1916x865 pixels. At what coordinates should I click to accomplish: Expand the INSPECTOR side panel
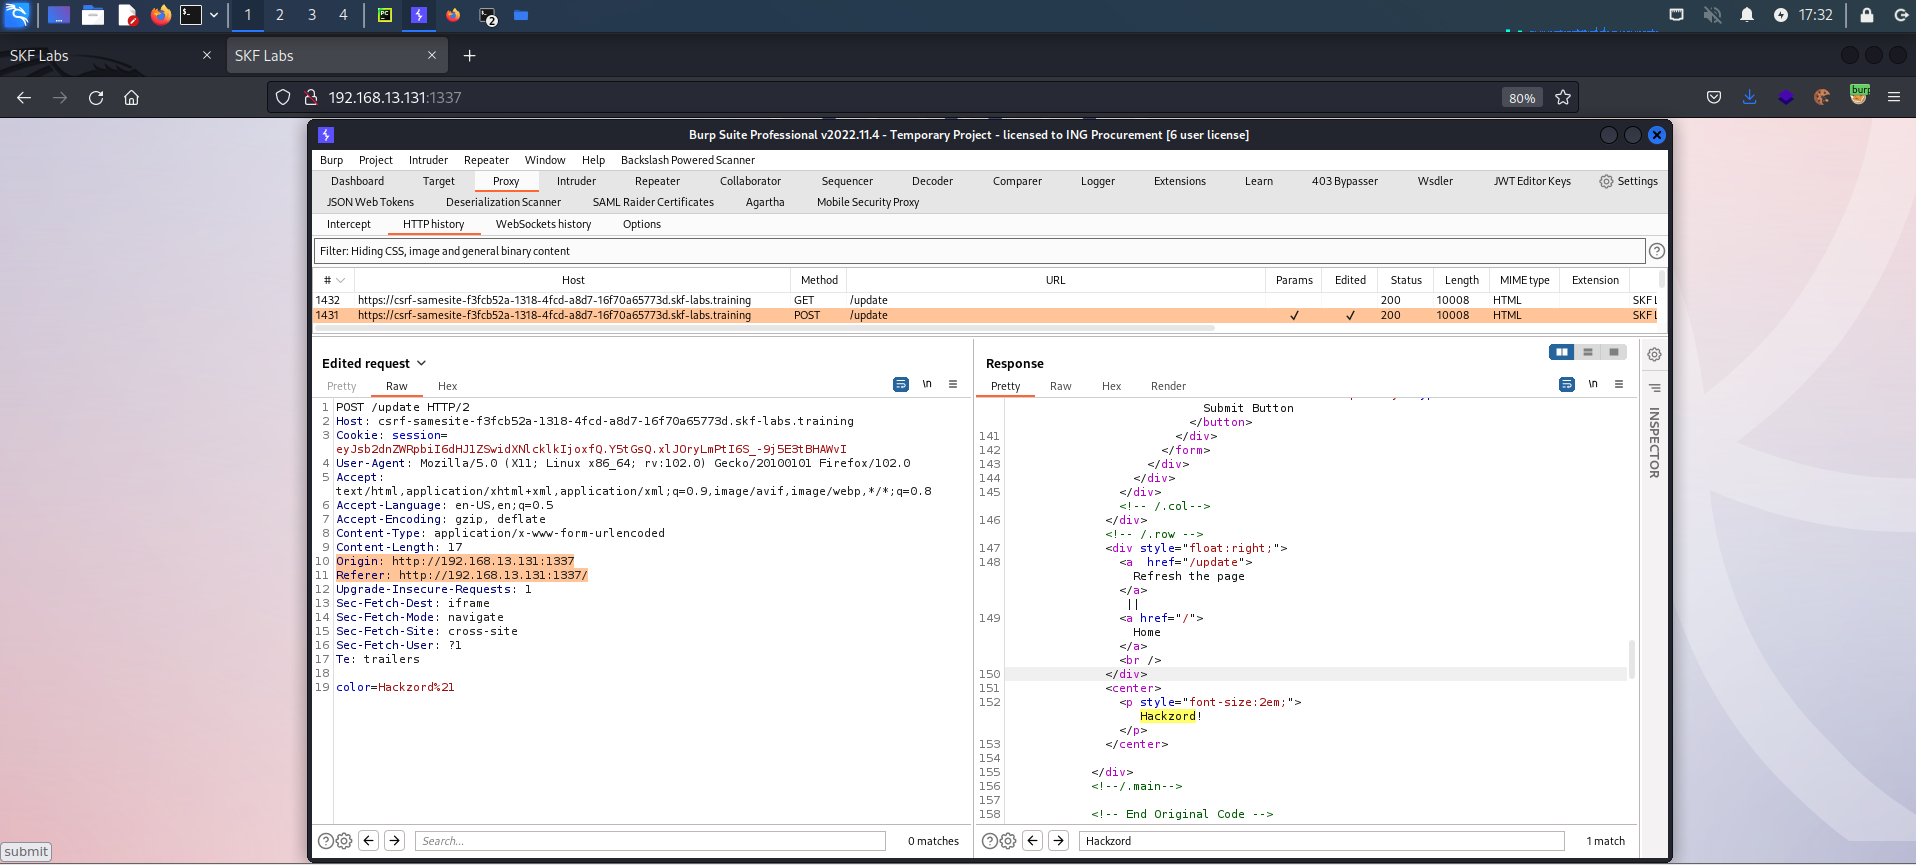1654,443
